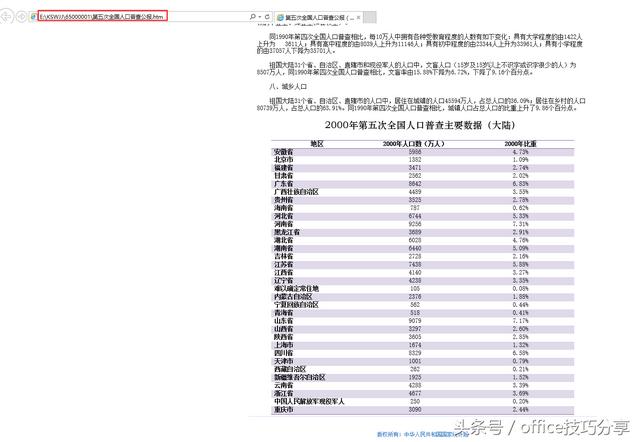Click the population value 1674 for 上海市
640x442 pixels.
415,345
